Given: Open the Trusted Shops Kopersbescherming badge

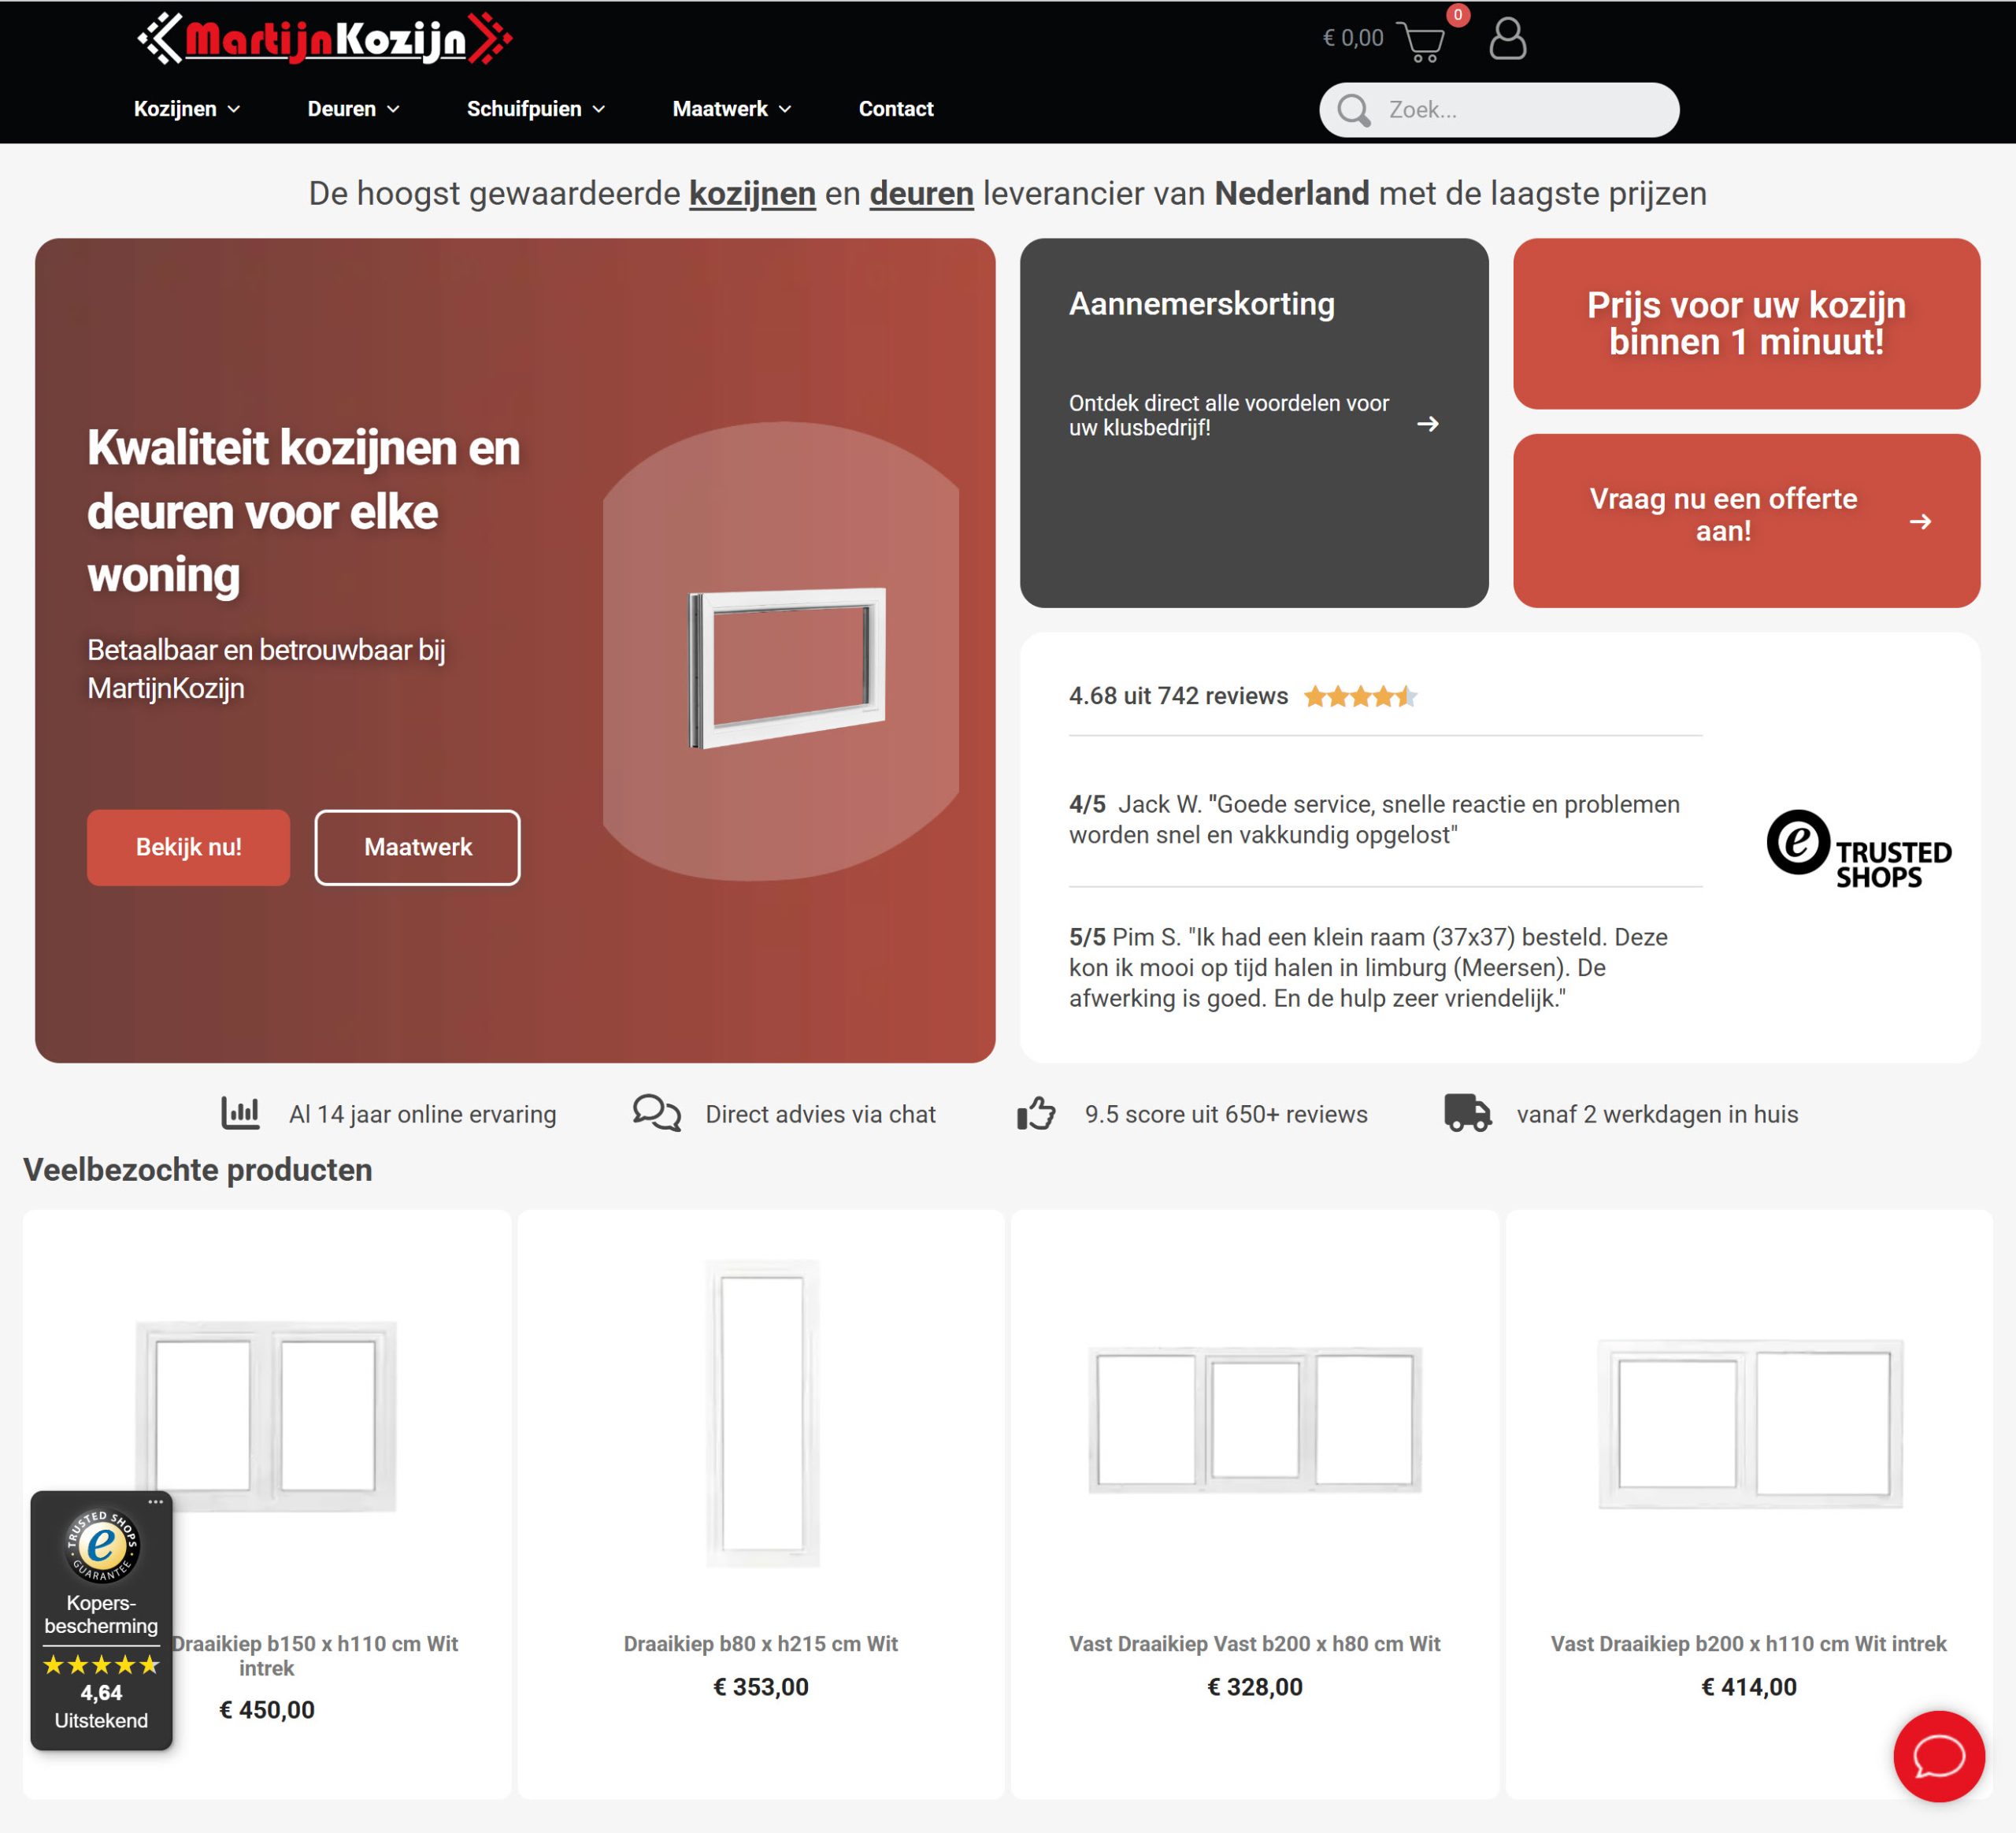Looking at the screenshot, I should 101,1620.
